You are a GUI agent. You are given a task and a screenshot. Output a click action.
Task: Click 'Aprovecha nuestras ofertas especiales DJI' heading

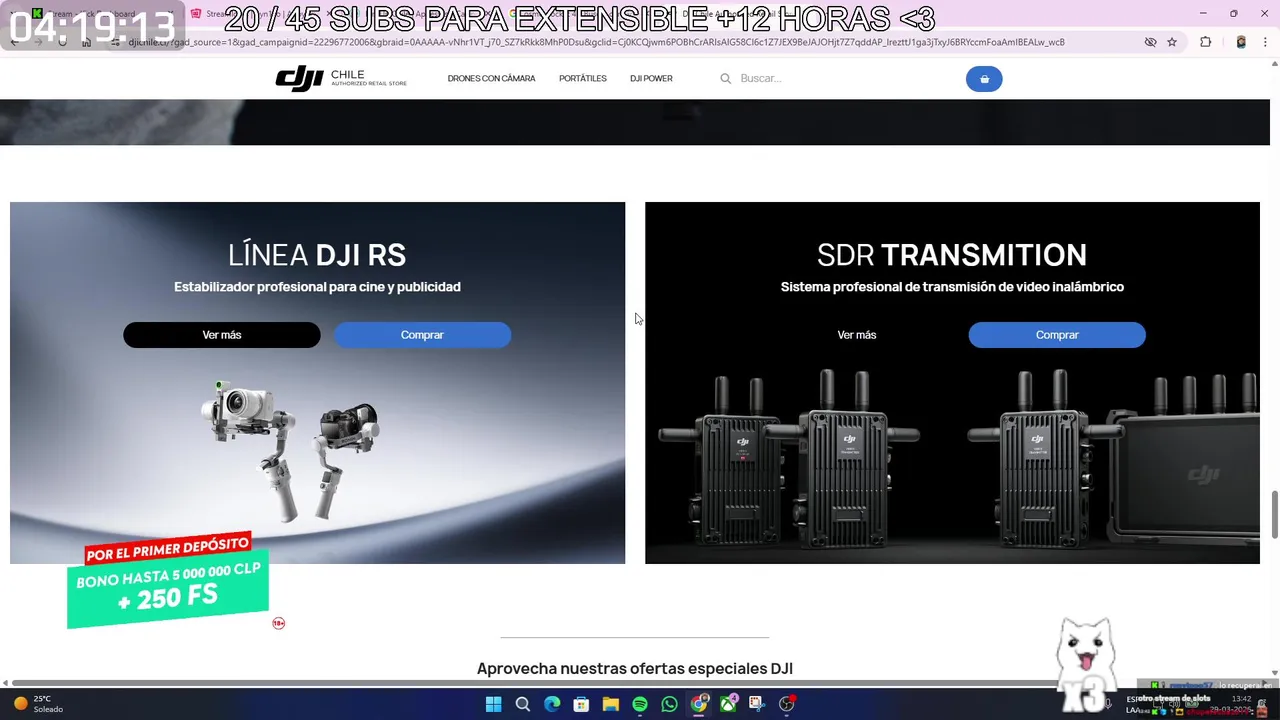click(x=635, y=669)
